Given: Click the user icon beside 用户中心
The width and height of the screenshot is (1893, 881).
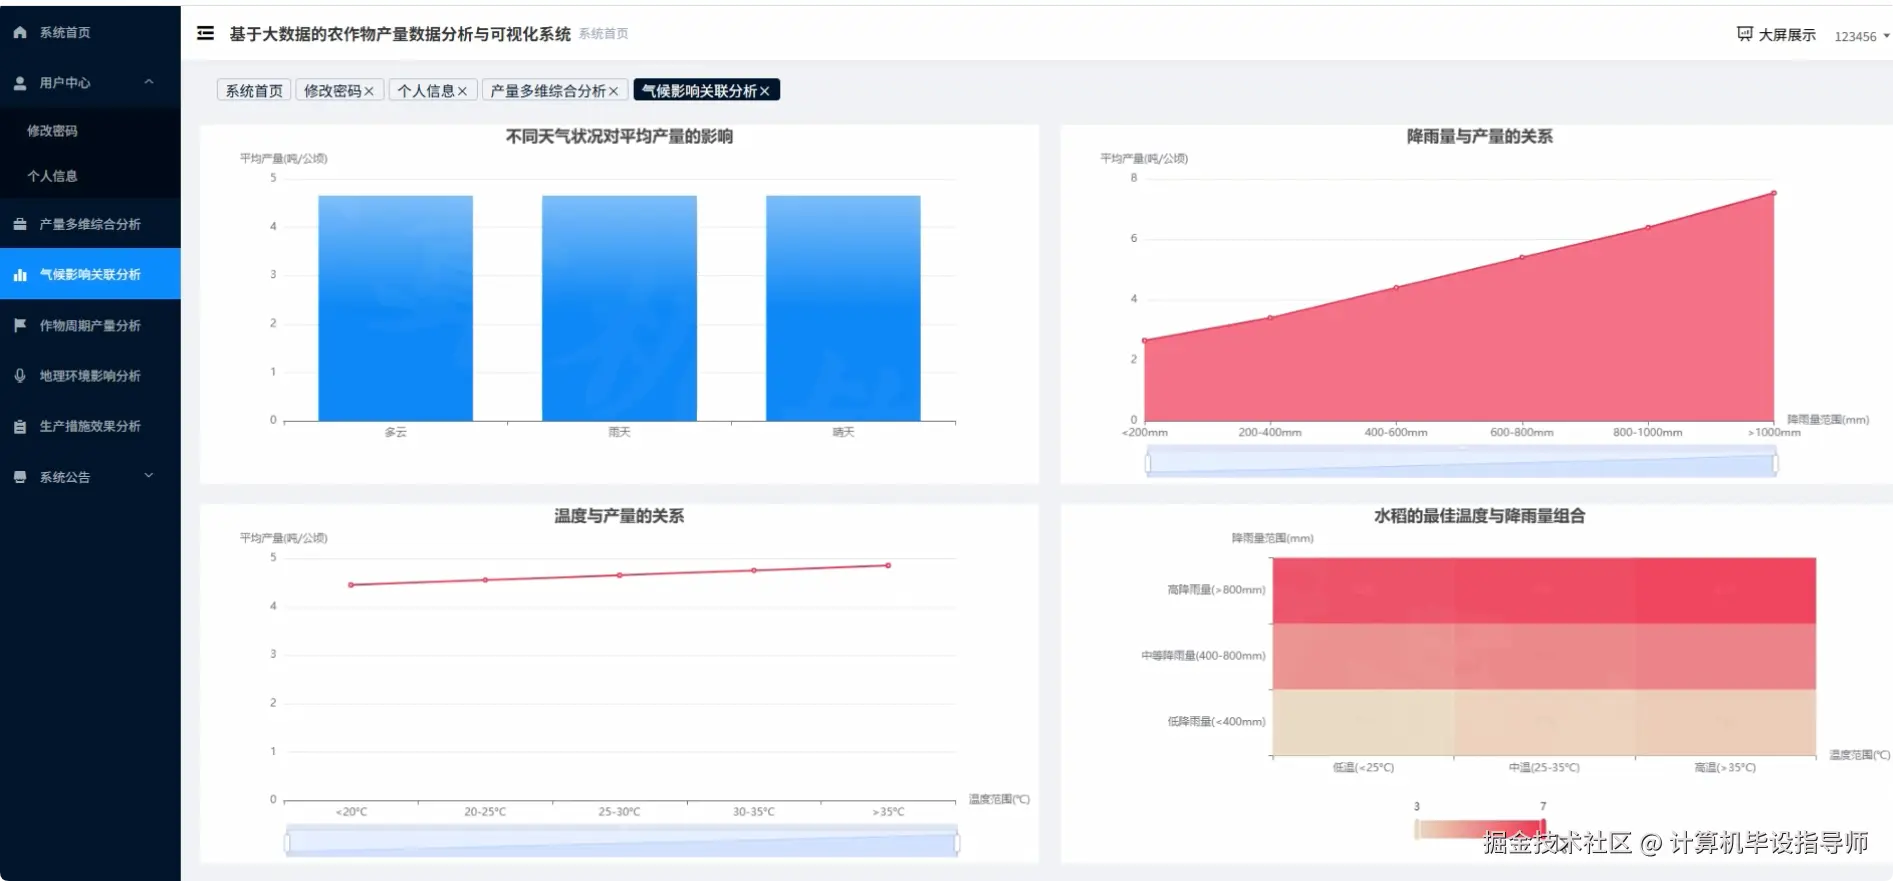Looking at the screenshot, I should tap(20, 83).
